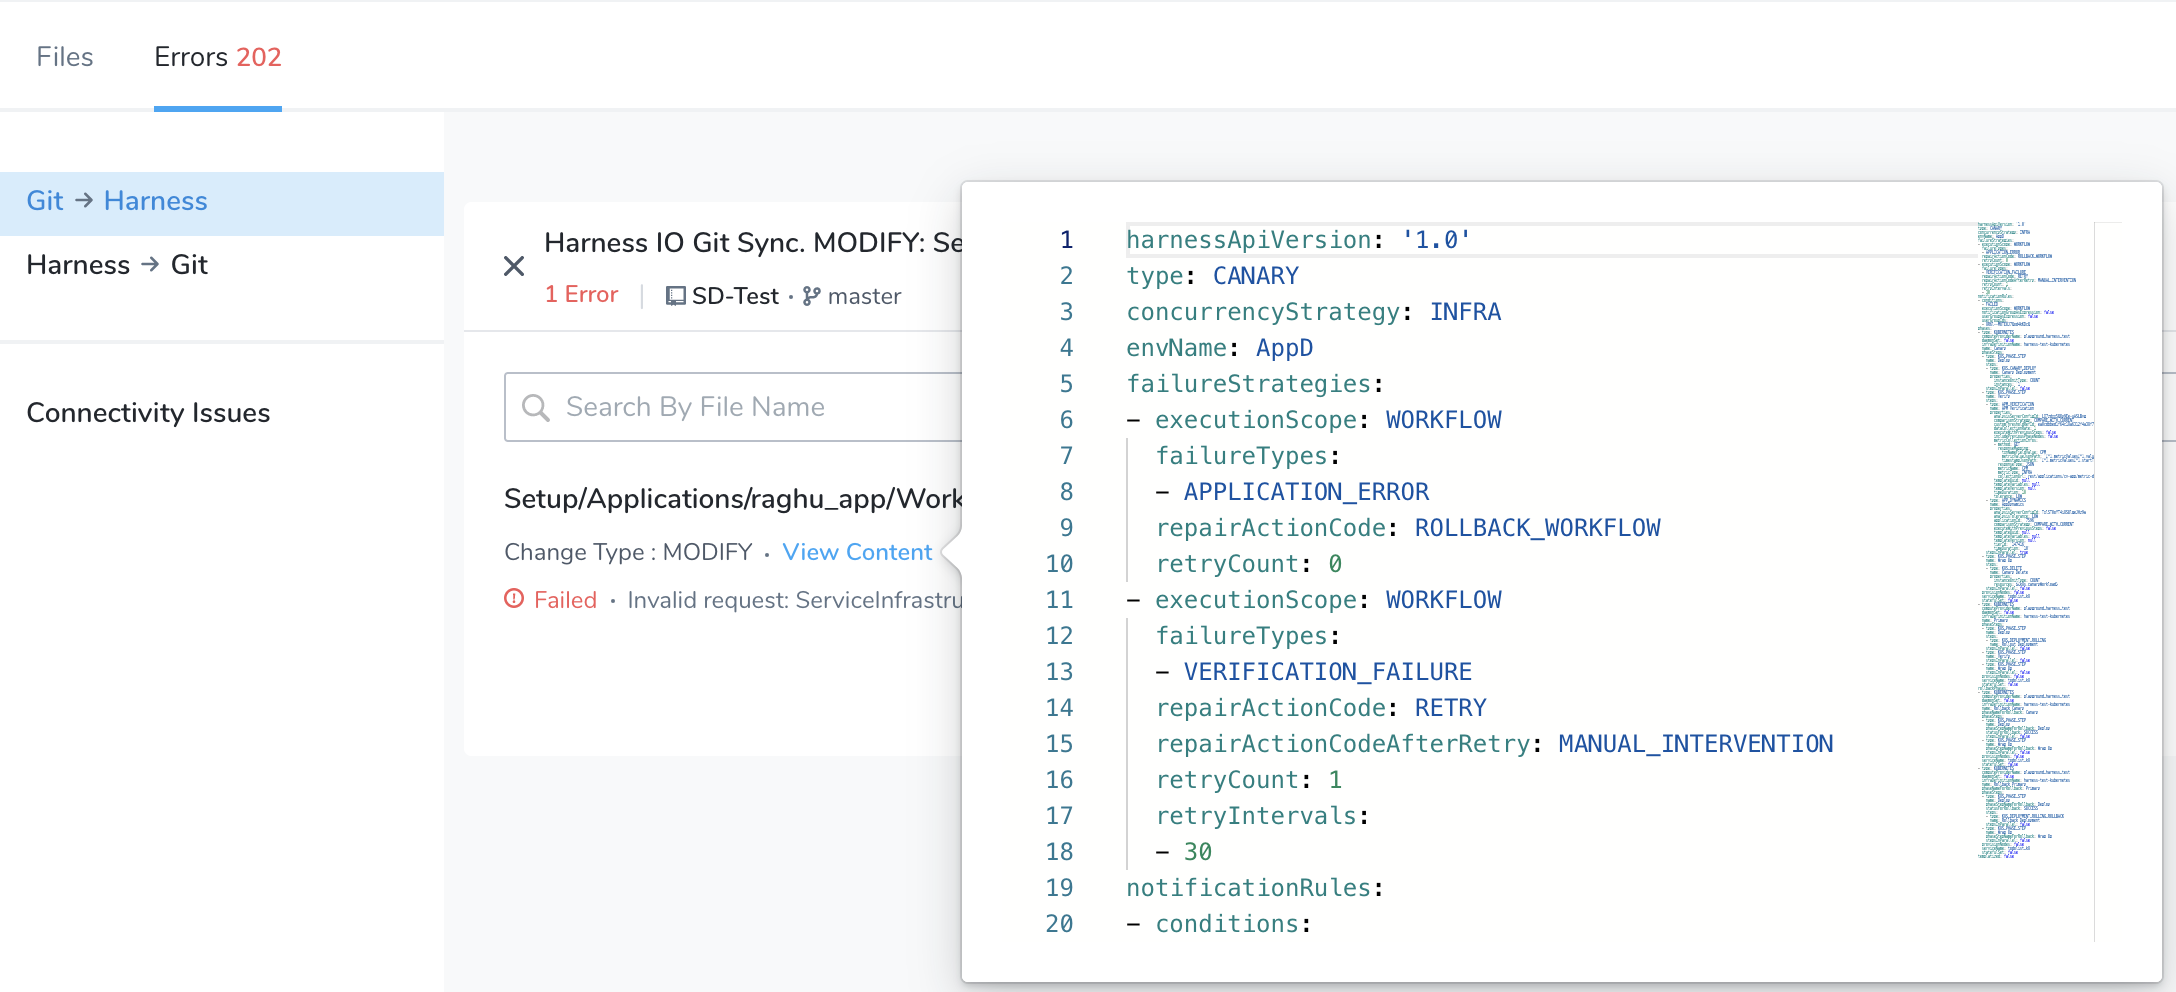The height and width of the screenshot is (992, 2176).
Task: Click the MANUAL_INTERVENTION code line
Action: pyautogui.click(x=1494, y=744)
